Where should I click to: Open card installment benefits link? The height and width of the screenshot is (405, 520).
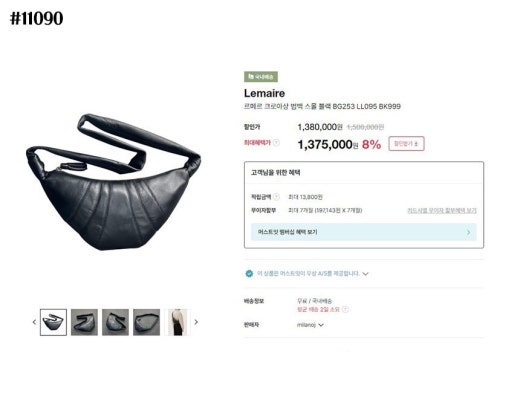coord(442,210)
